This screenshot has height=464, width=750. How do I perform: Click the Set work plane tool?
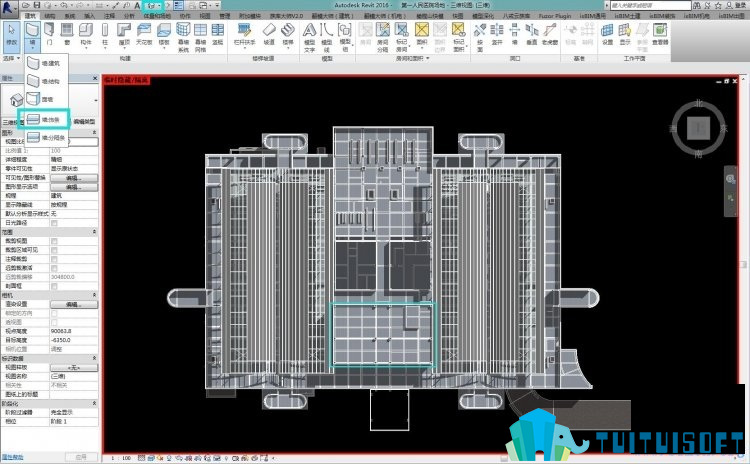pos(607,35)
